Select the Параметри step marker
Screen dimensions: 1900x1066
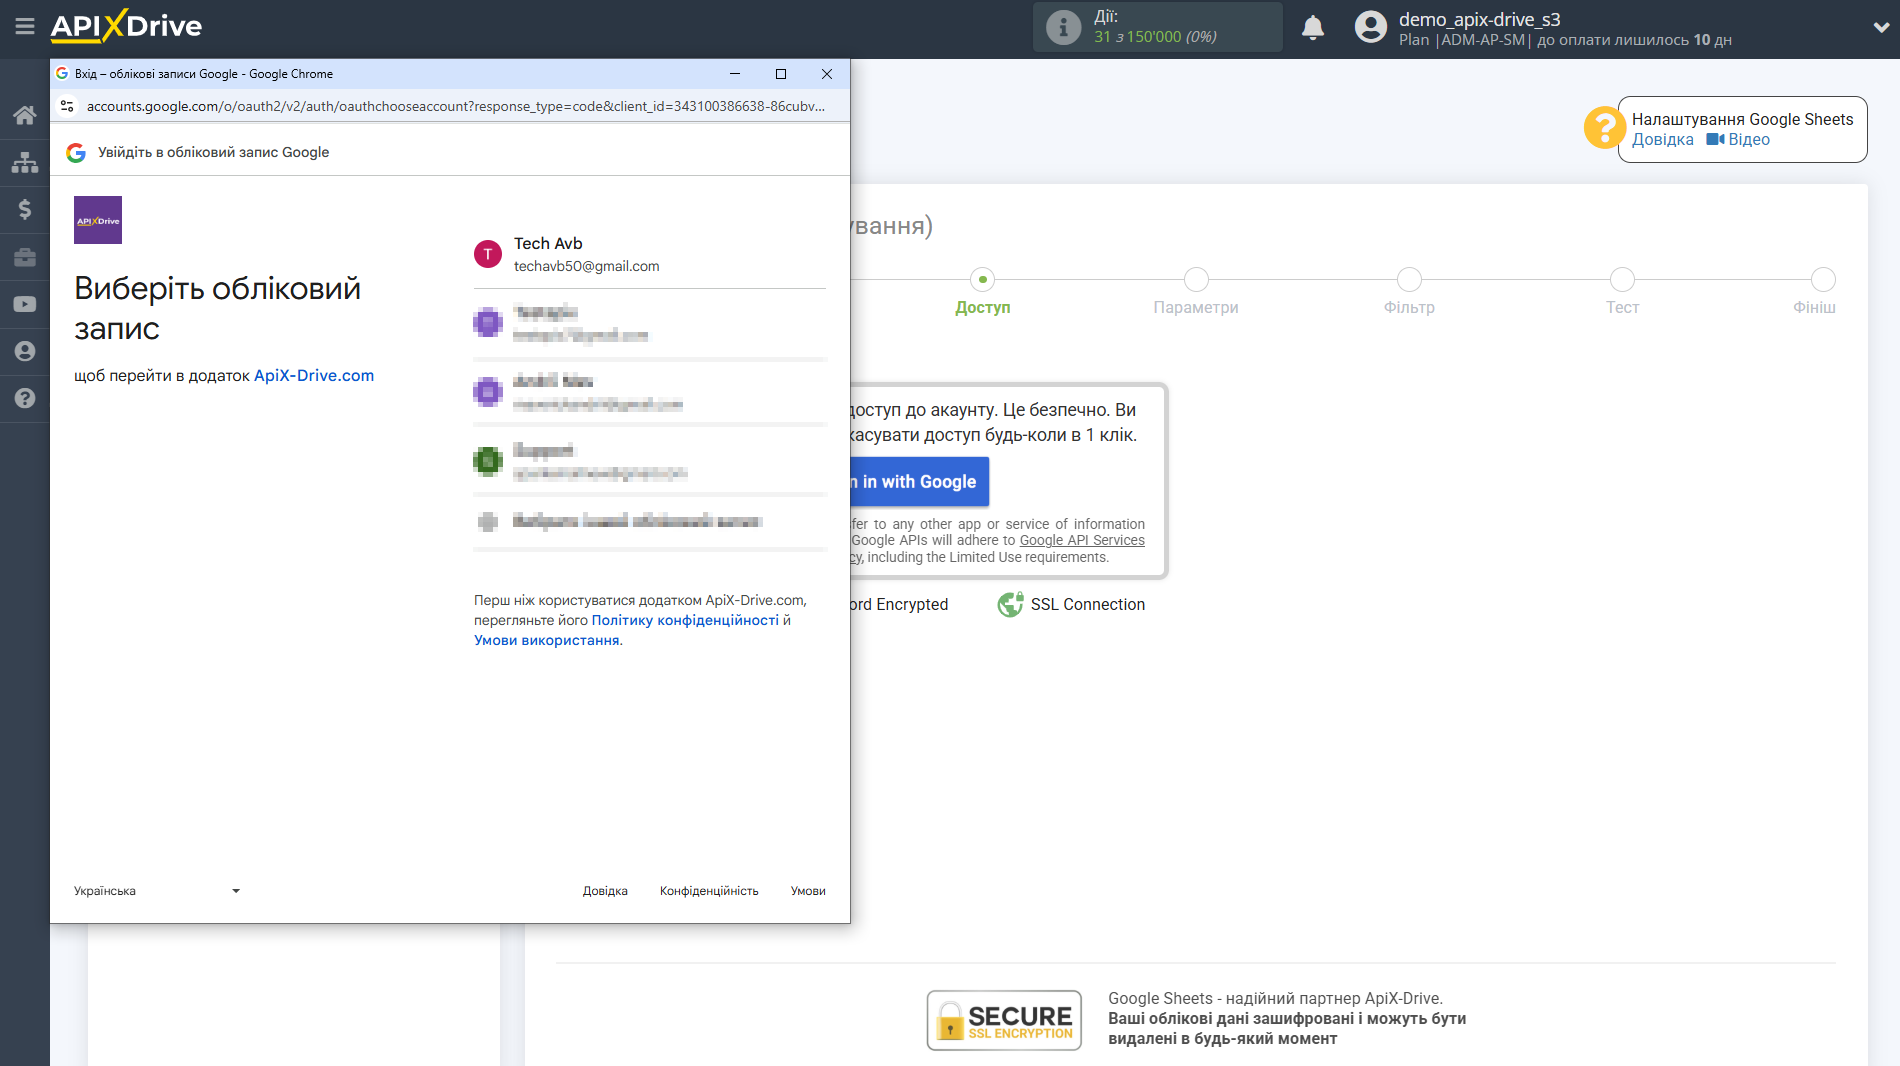1196,280
